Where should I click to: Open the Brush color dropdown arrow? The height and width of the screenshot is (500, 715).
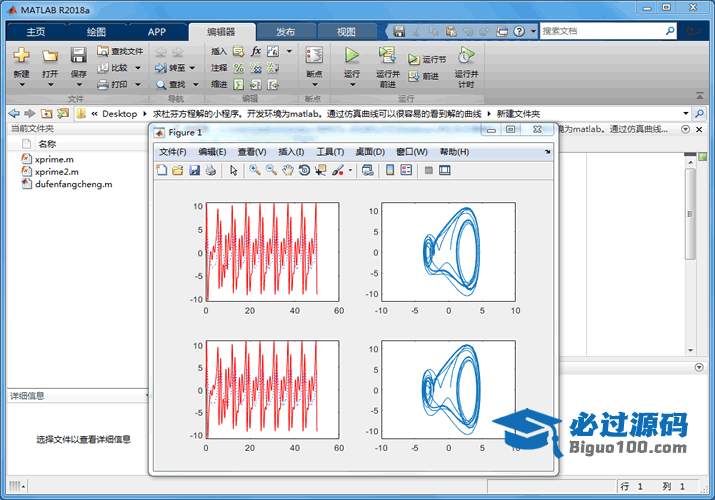(x=350, y=170)
